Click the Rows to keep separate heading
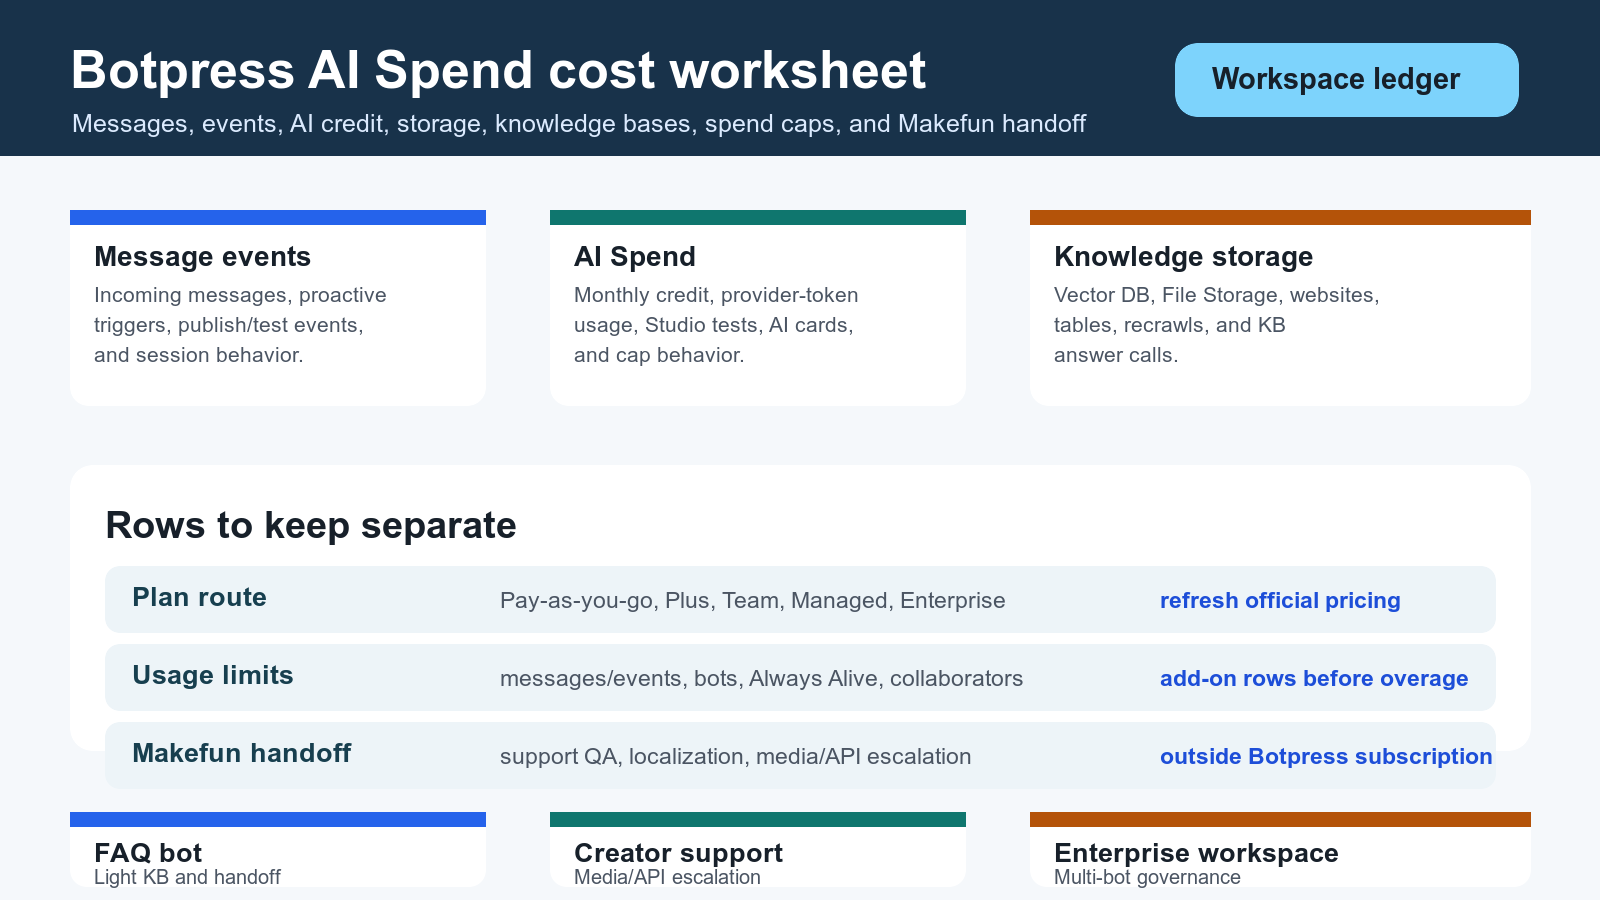This screenshot has height=900, width=1600. pos(311,526)
